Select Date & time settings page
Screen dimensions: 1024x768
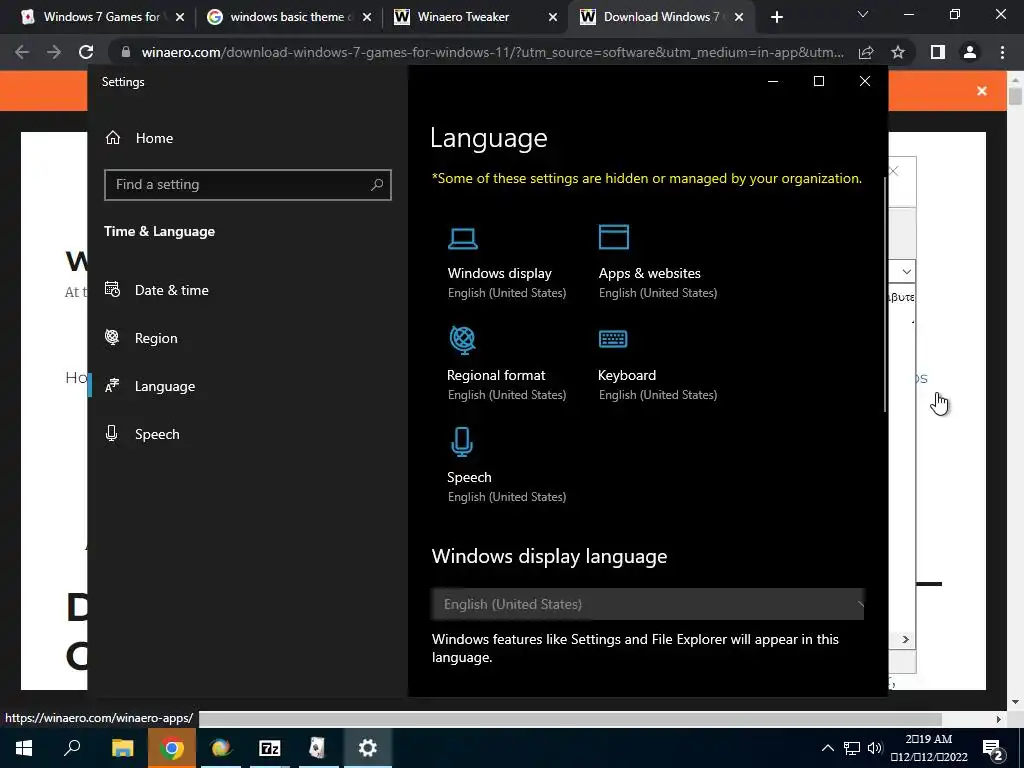[157, 290]
